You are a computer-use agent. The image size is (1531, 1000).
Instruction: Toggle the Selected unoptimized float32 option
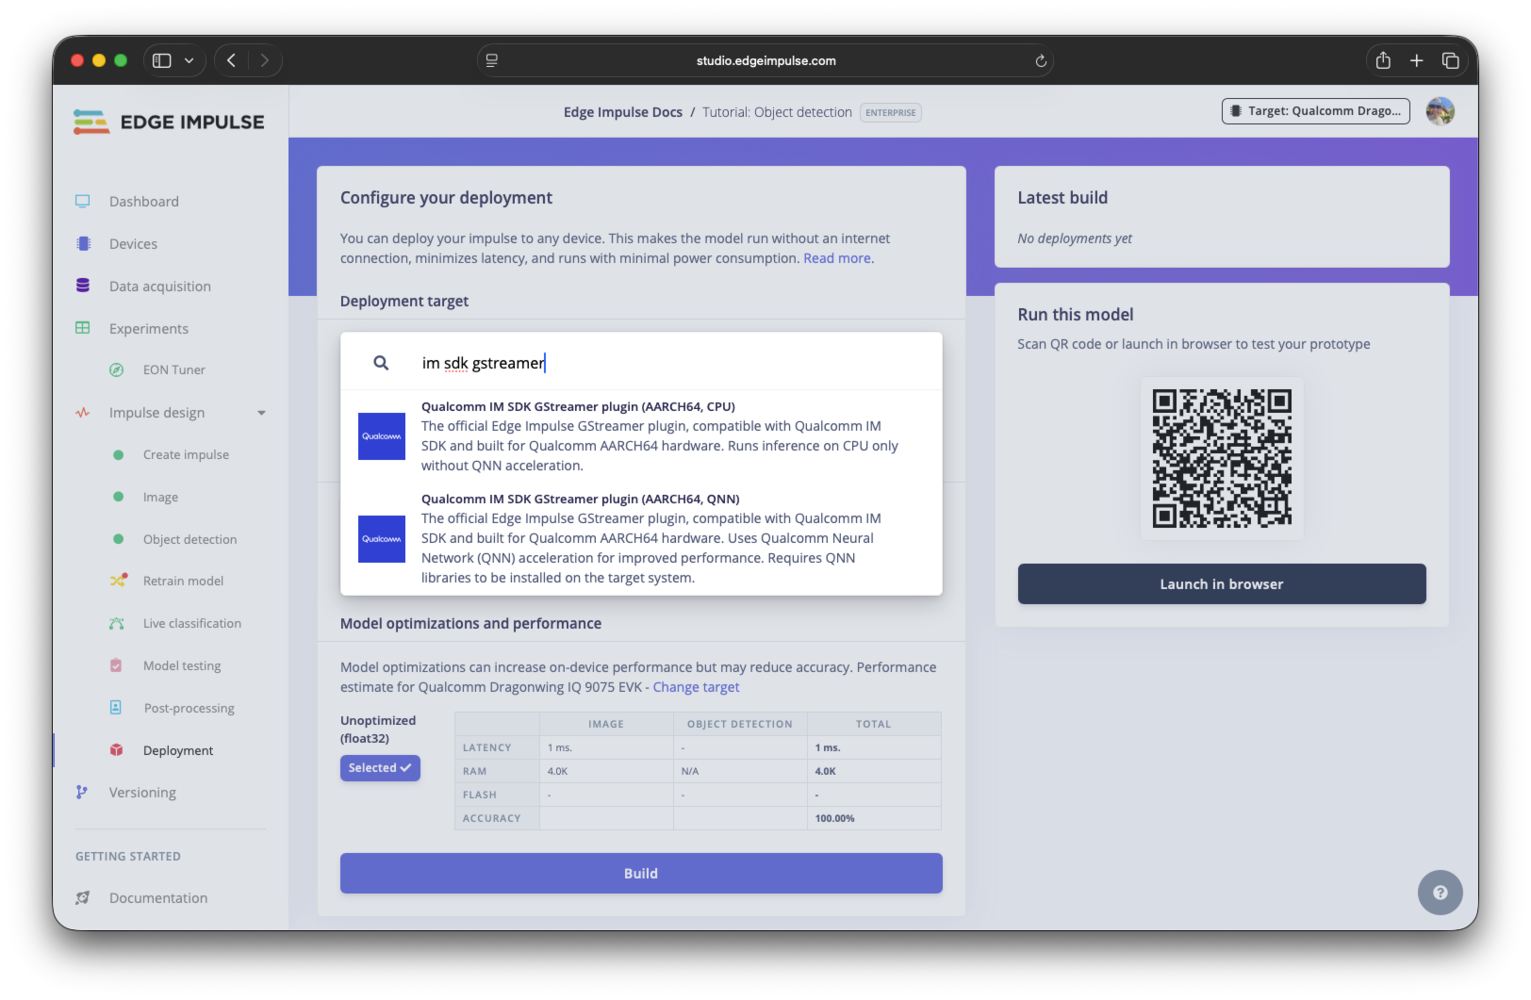coord(380,768)
